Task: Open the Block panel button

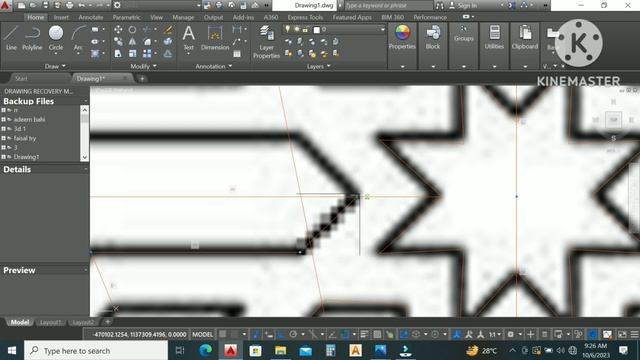Action: coord(433,38)
